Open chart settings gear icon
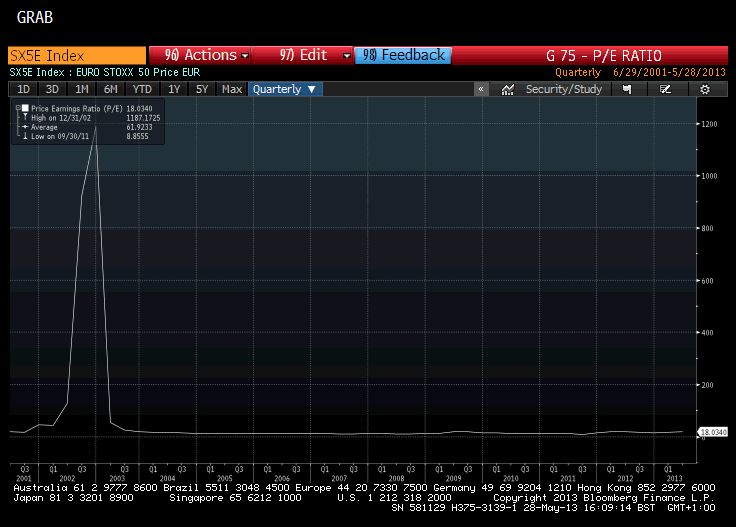736x527 pixels. [705, 89]
